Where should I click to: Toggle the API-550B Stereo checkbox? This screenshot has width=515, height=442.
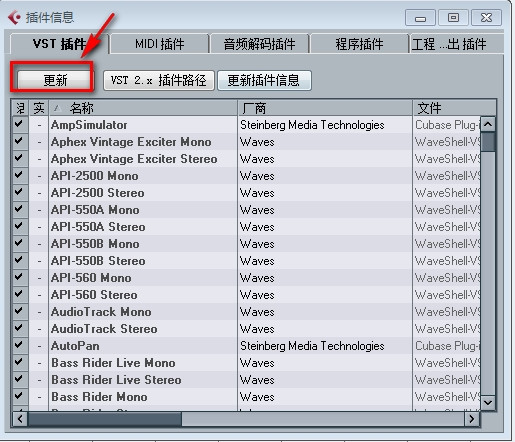click(x=19, y=260)
